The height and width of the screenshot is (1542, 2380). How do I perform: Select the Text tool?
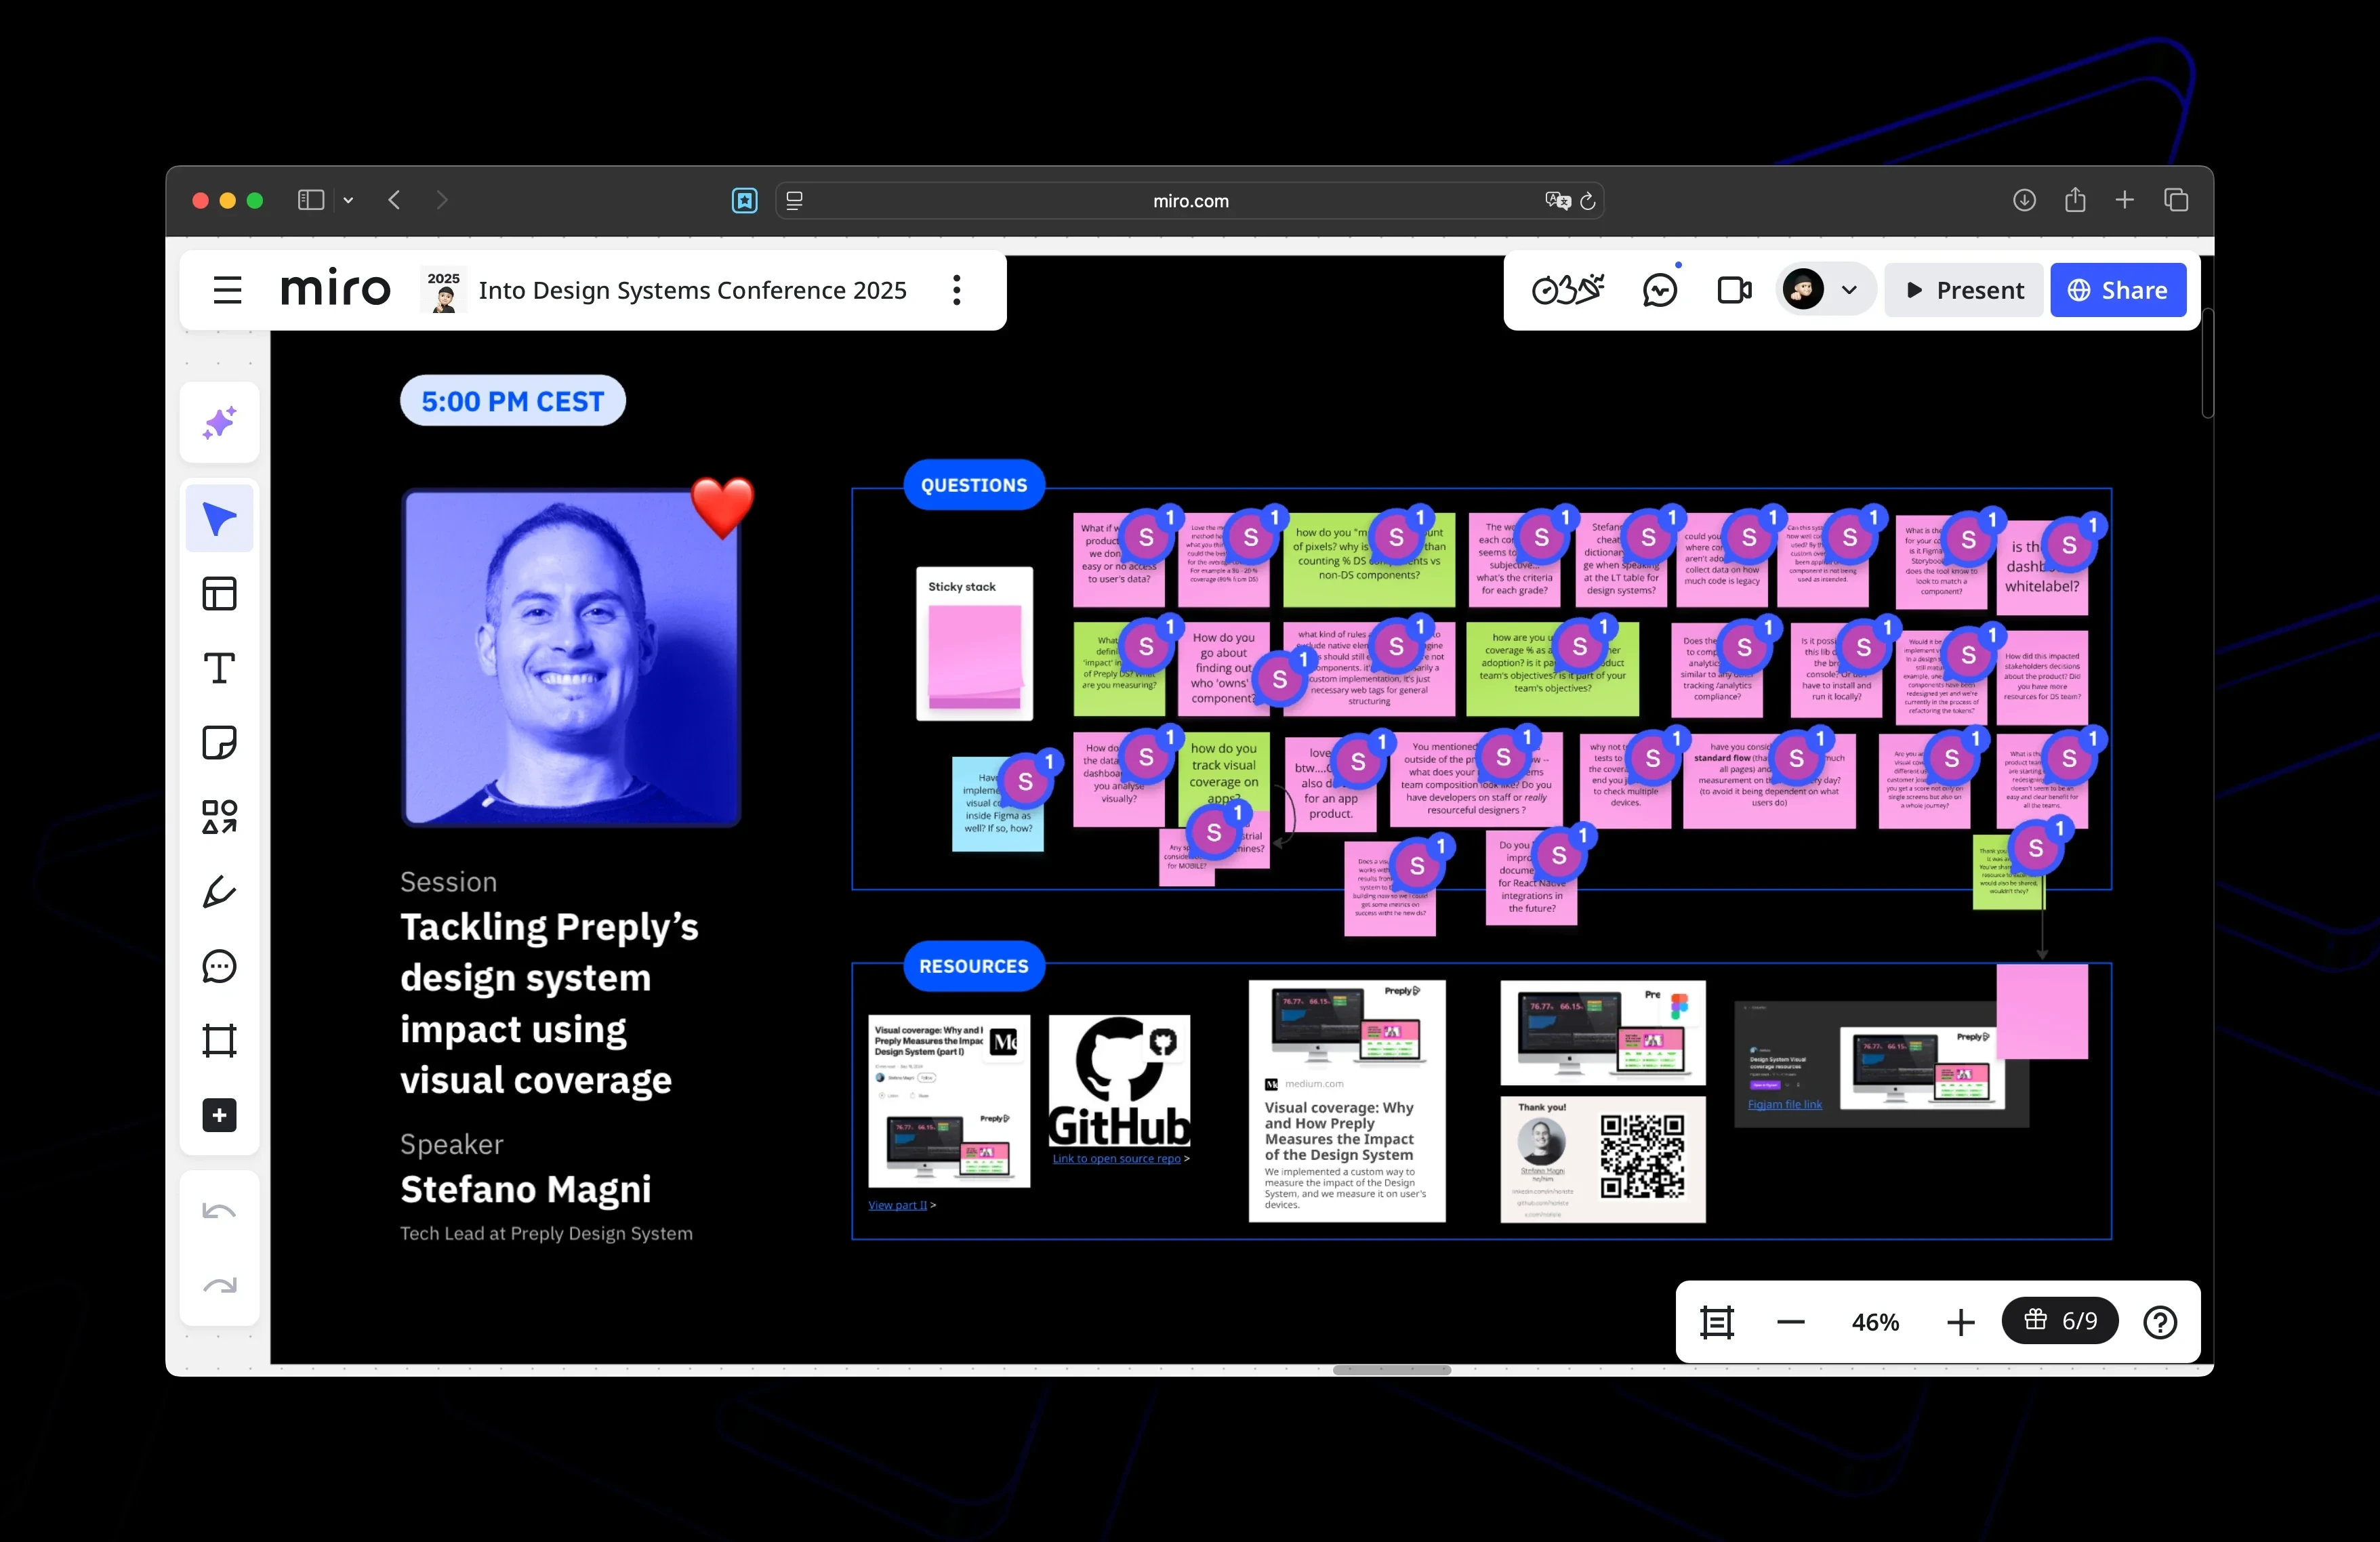(219, 667)
